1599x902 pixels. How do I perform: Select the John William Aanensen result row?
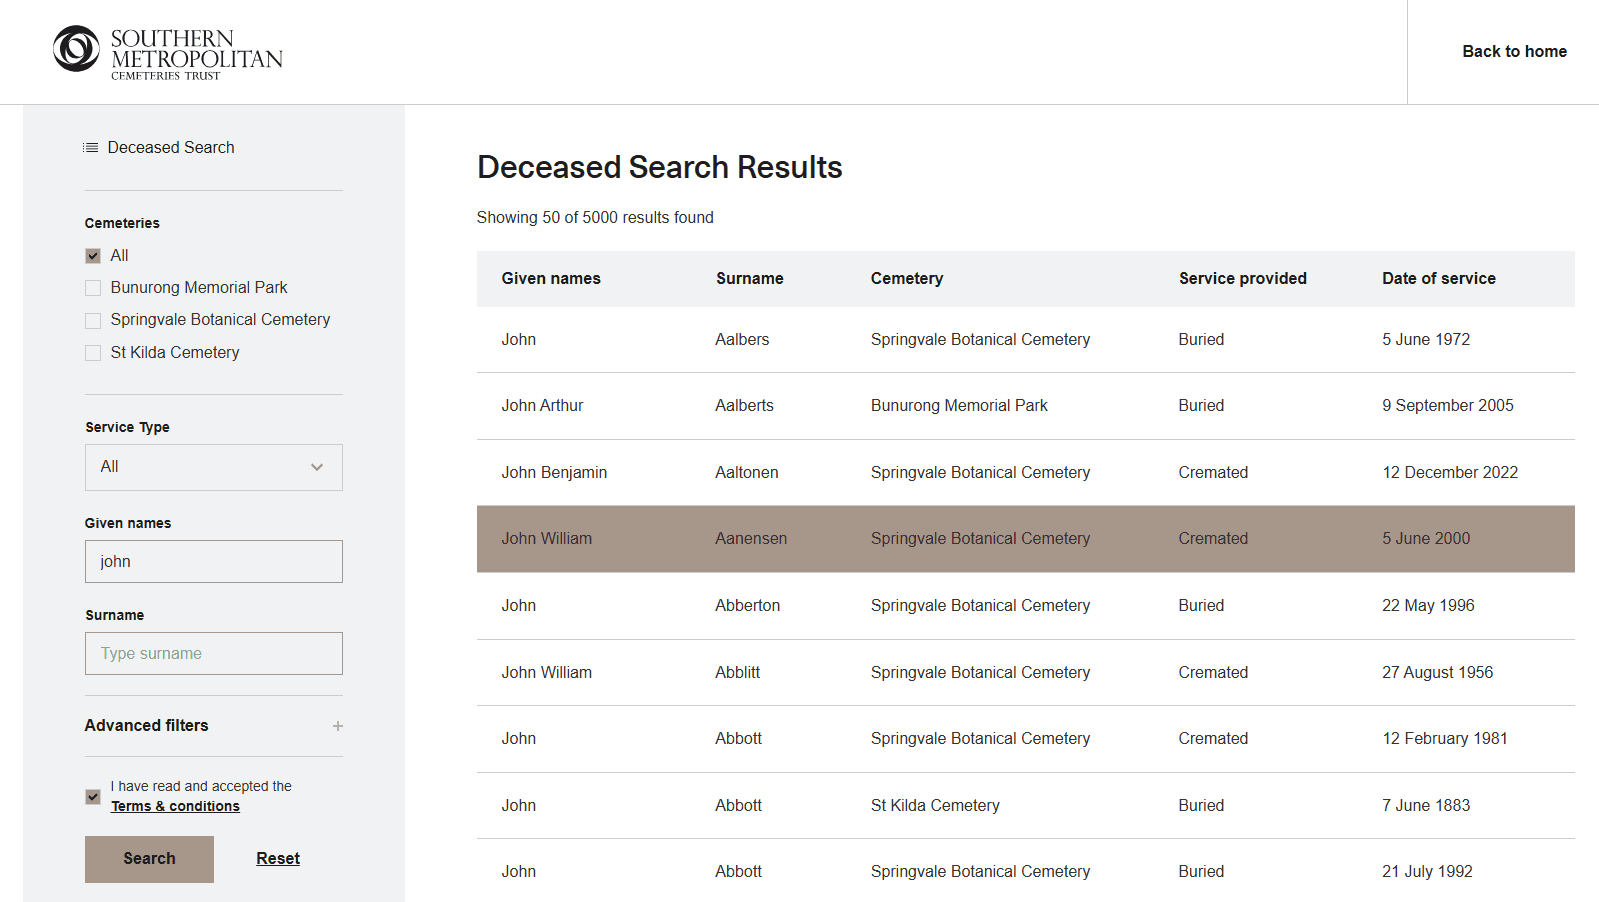(x=1025, y=539)
